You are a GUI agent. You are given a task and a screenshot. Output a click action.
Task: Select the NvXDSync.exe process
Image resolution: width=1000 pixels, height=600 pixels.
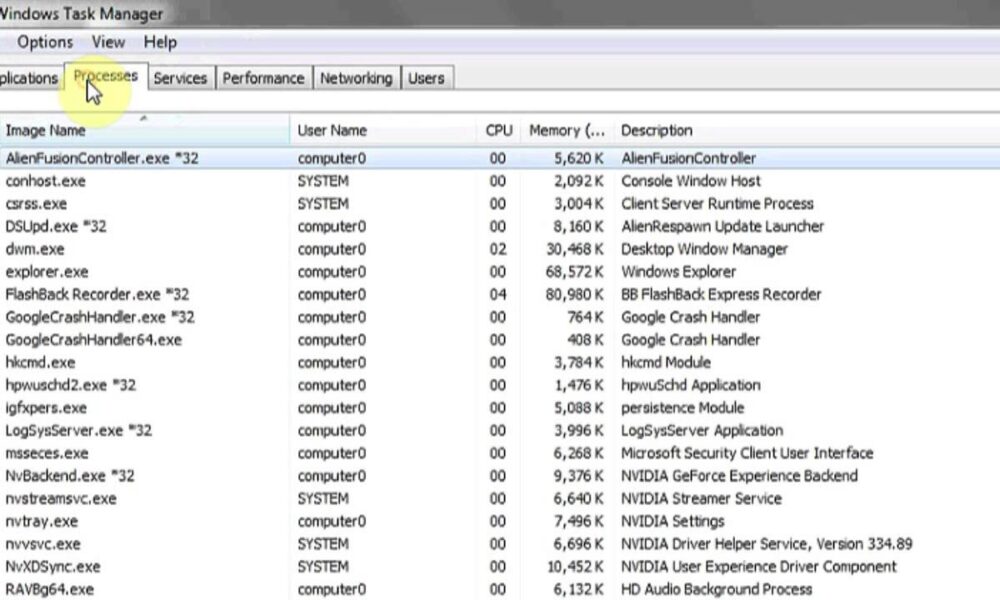[x=500, y=566]
